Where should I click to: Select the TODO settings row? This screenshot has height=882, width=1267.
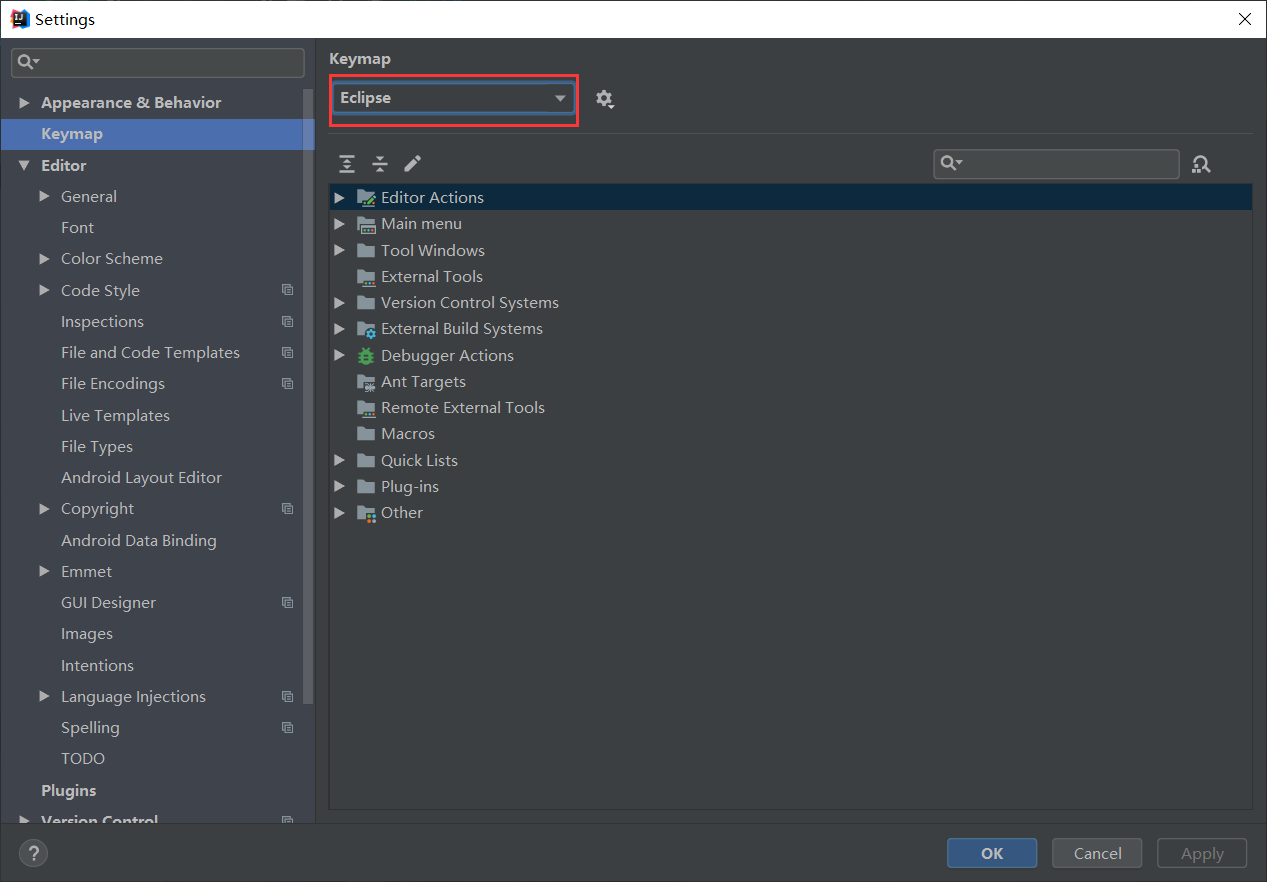click(158, 759)
